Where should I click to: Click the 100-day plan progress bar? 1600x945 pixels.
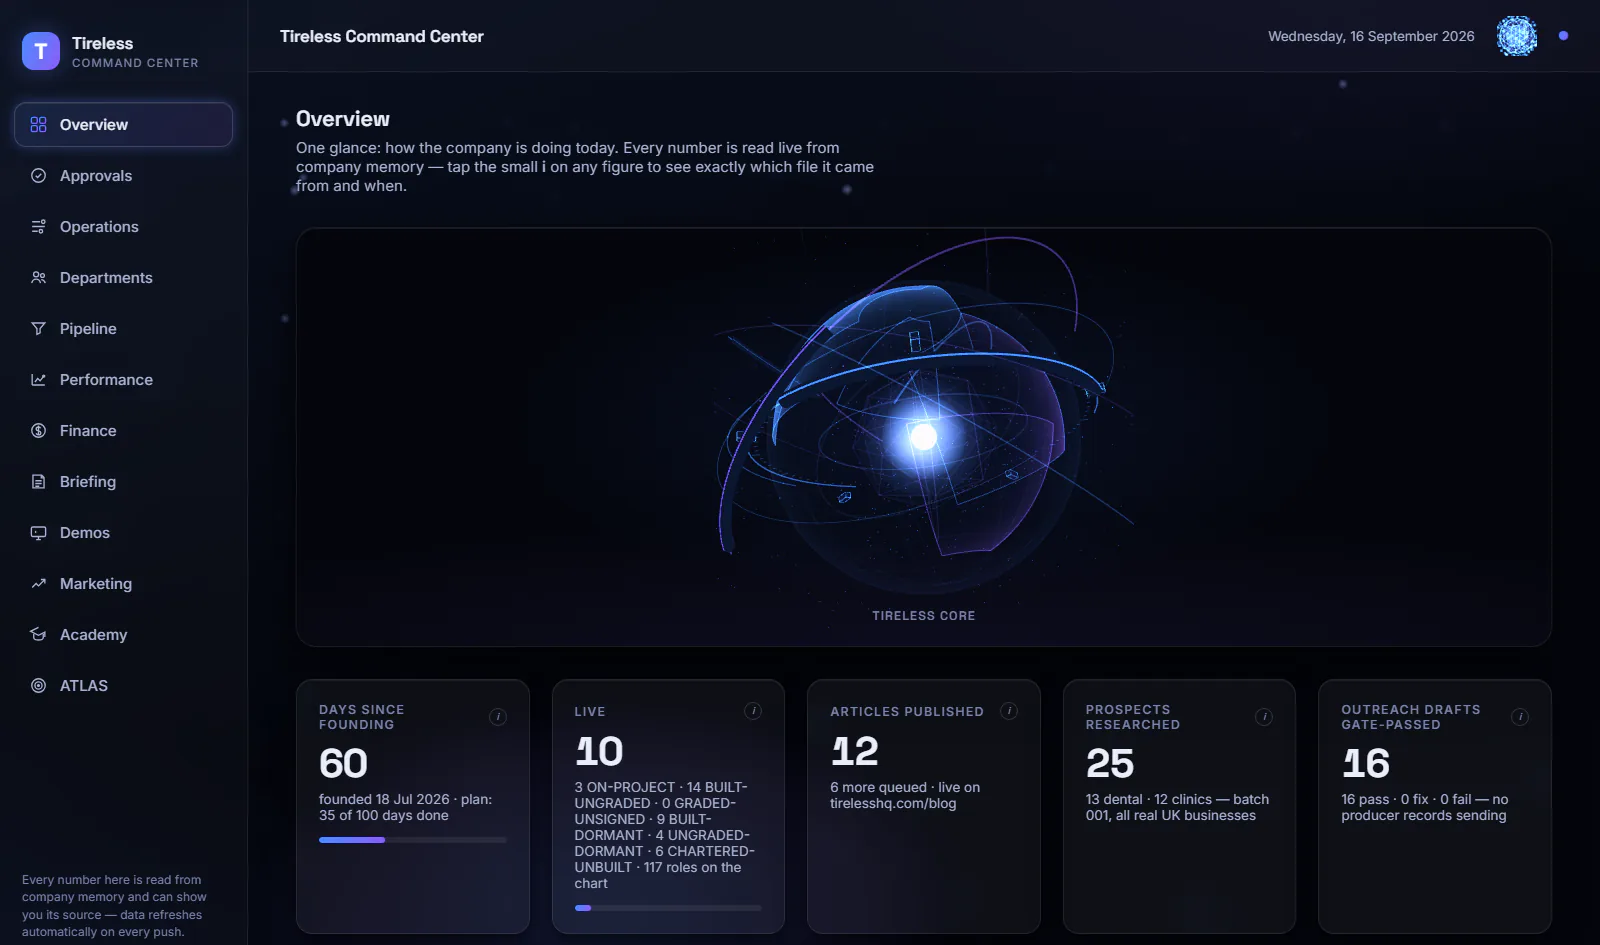point(413,840)
